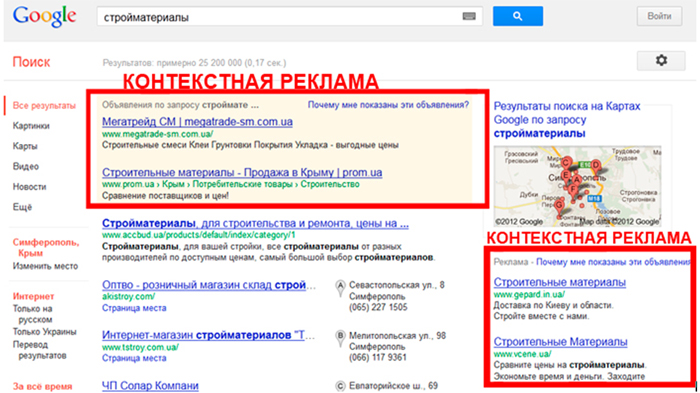Click Страница места under akistroy.com

pyautogui.click(x=134, y=308)
